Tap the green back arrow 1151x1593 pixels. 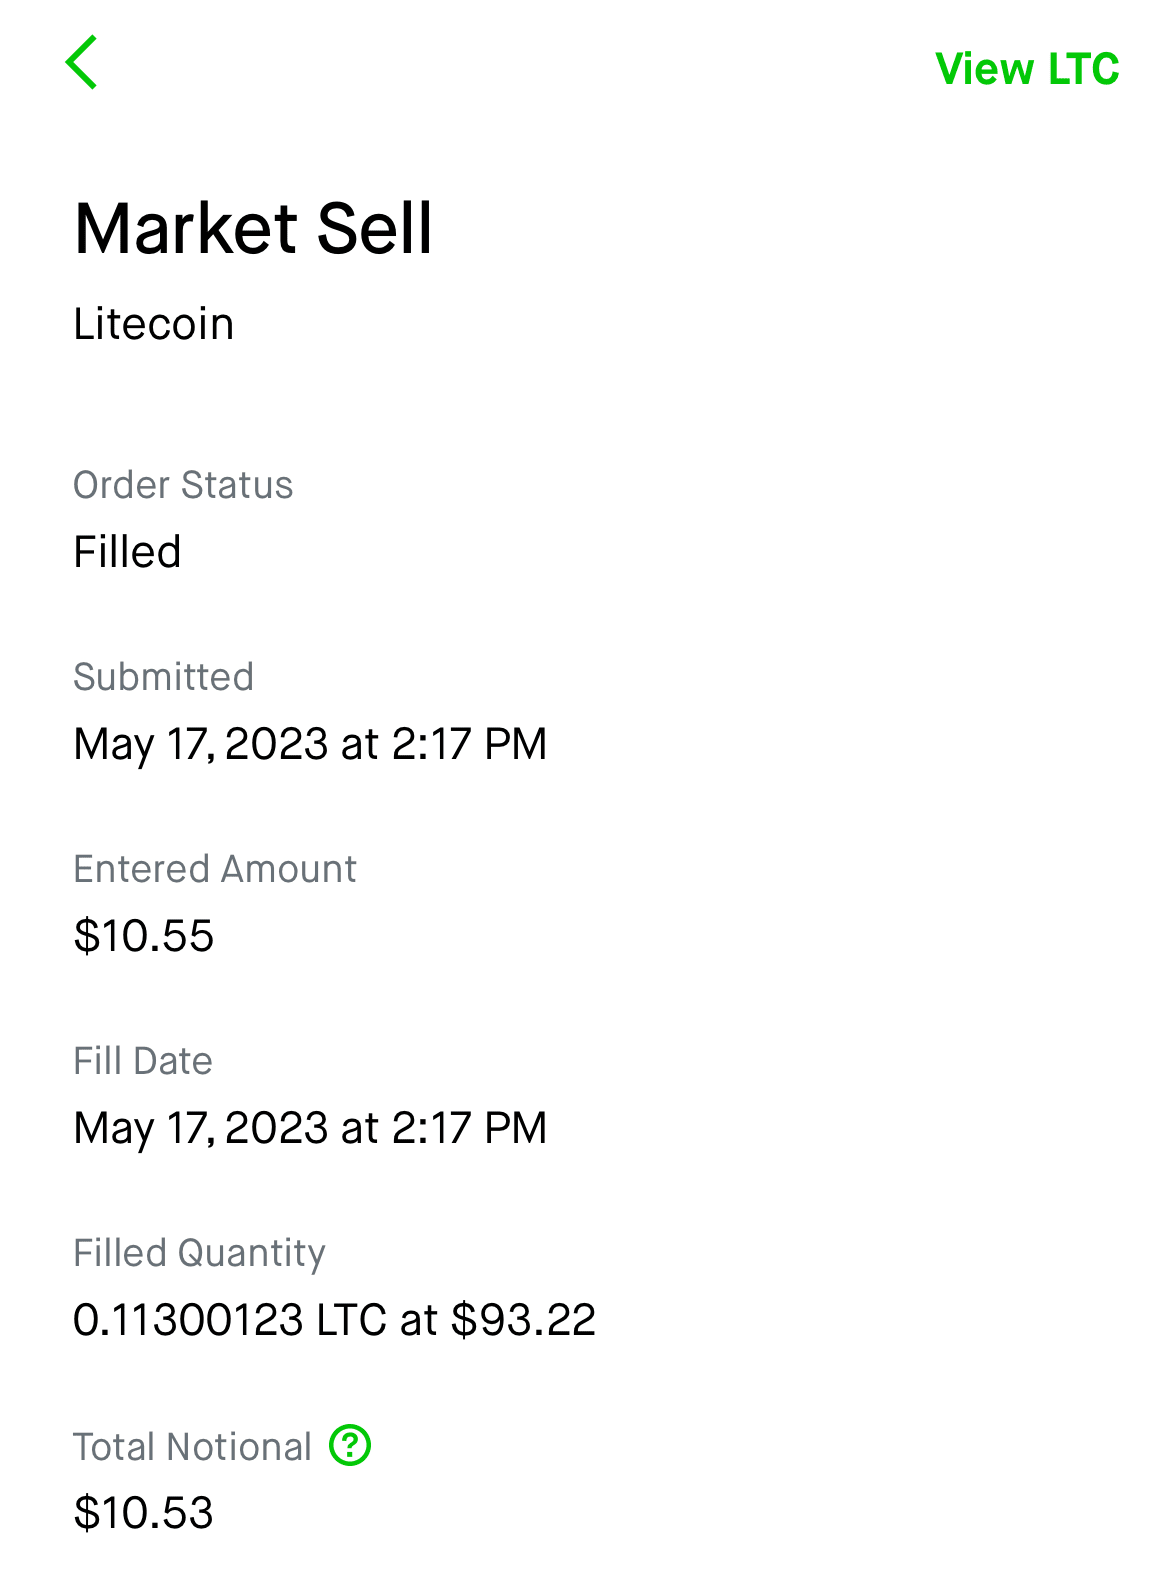click(x=82, y=63)
